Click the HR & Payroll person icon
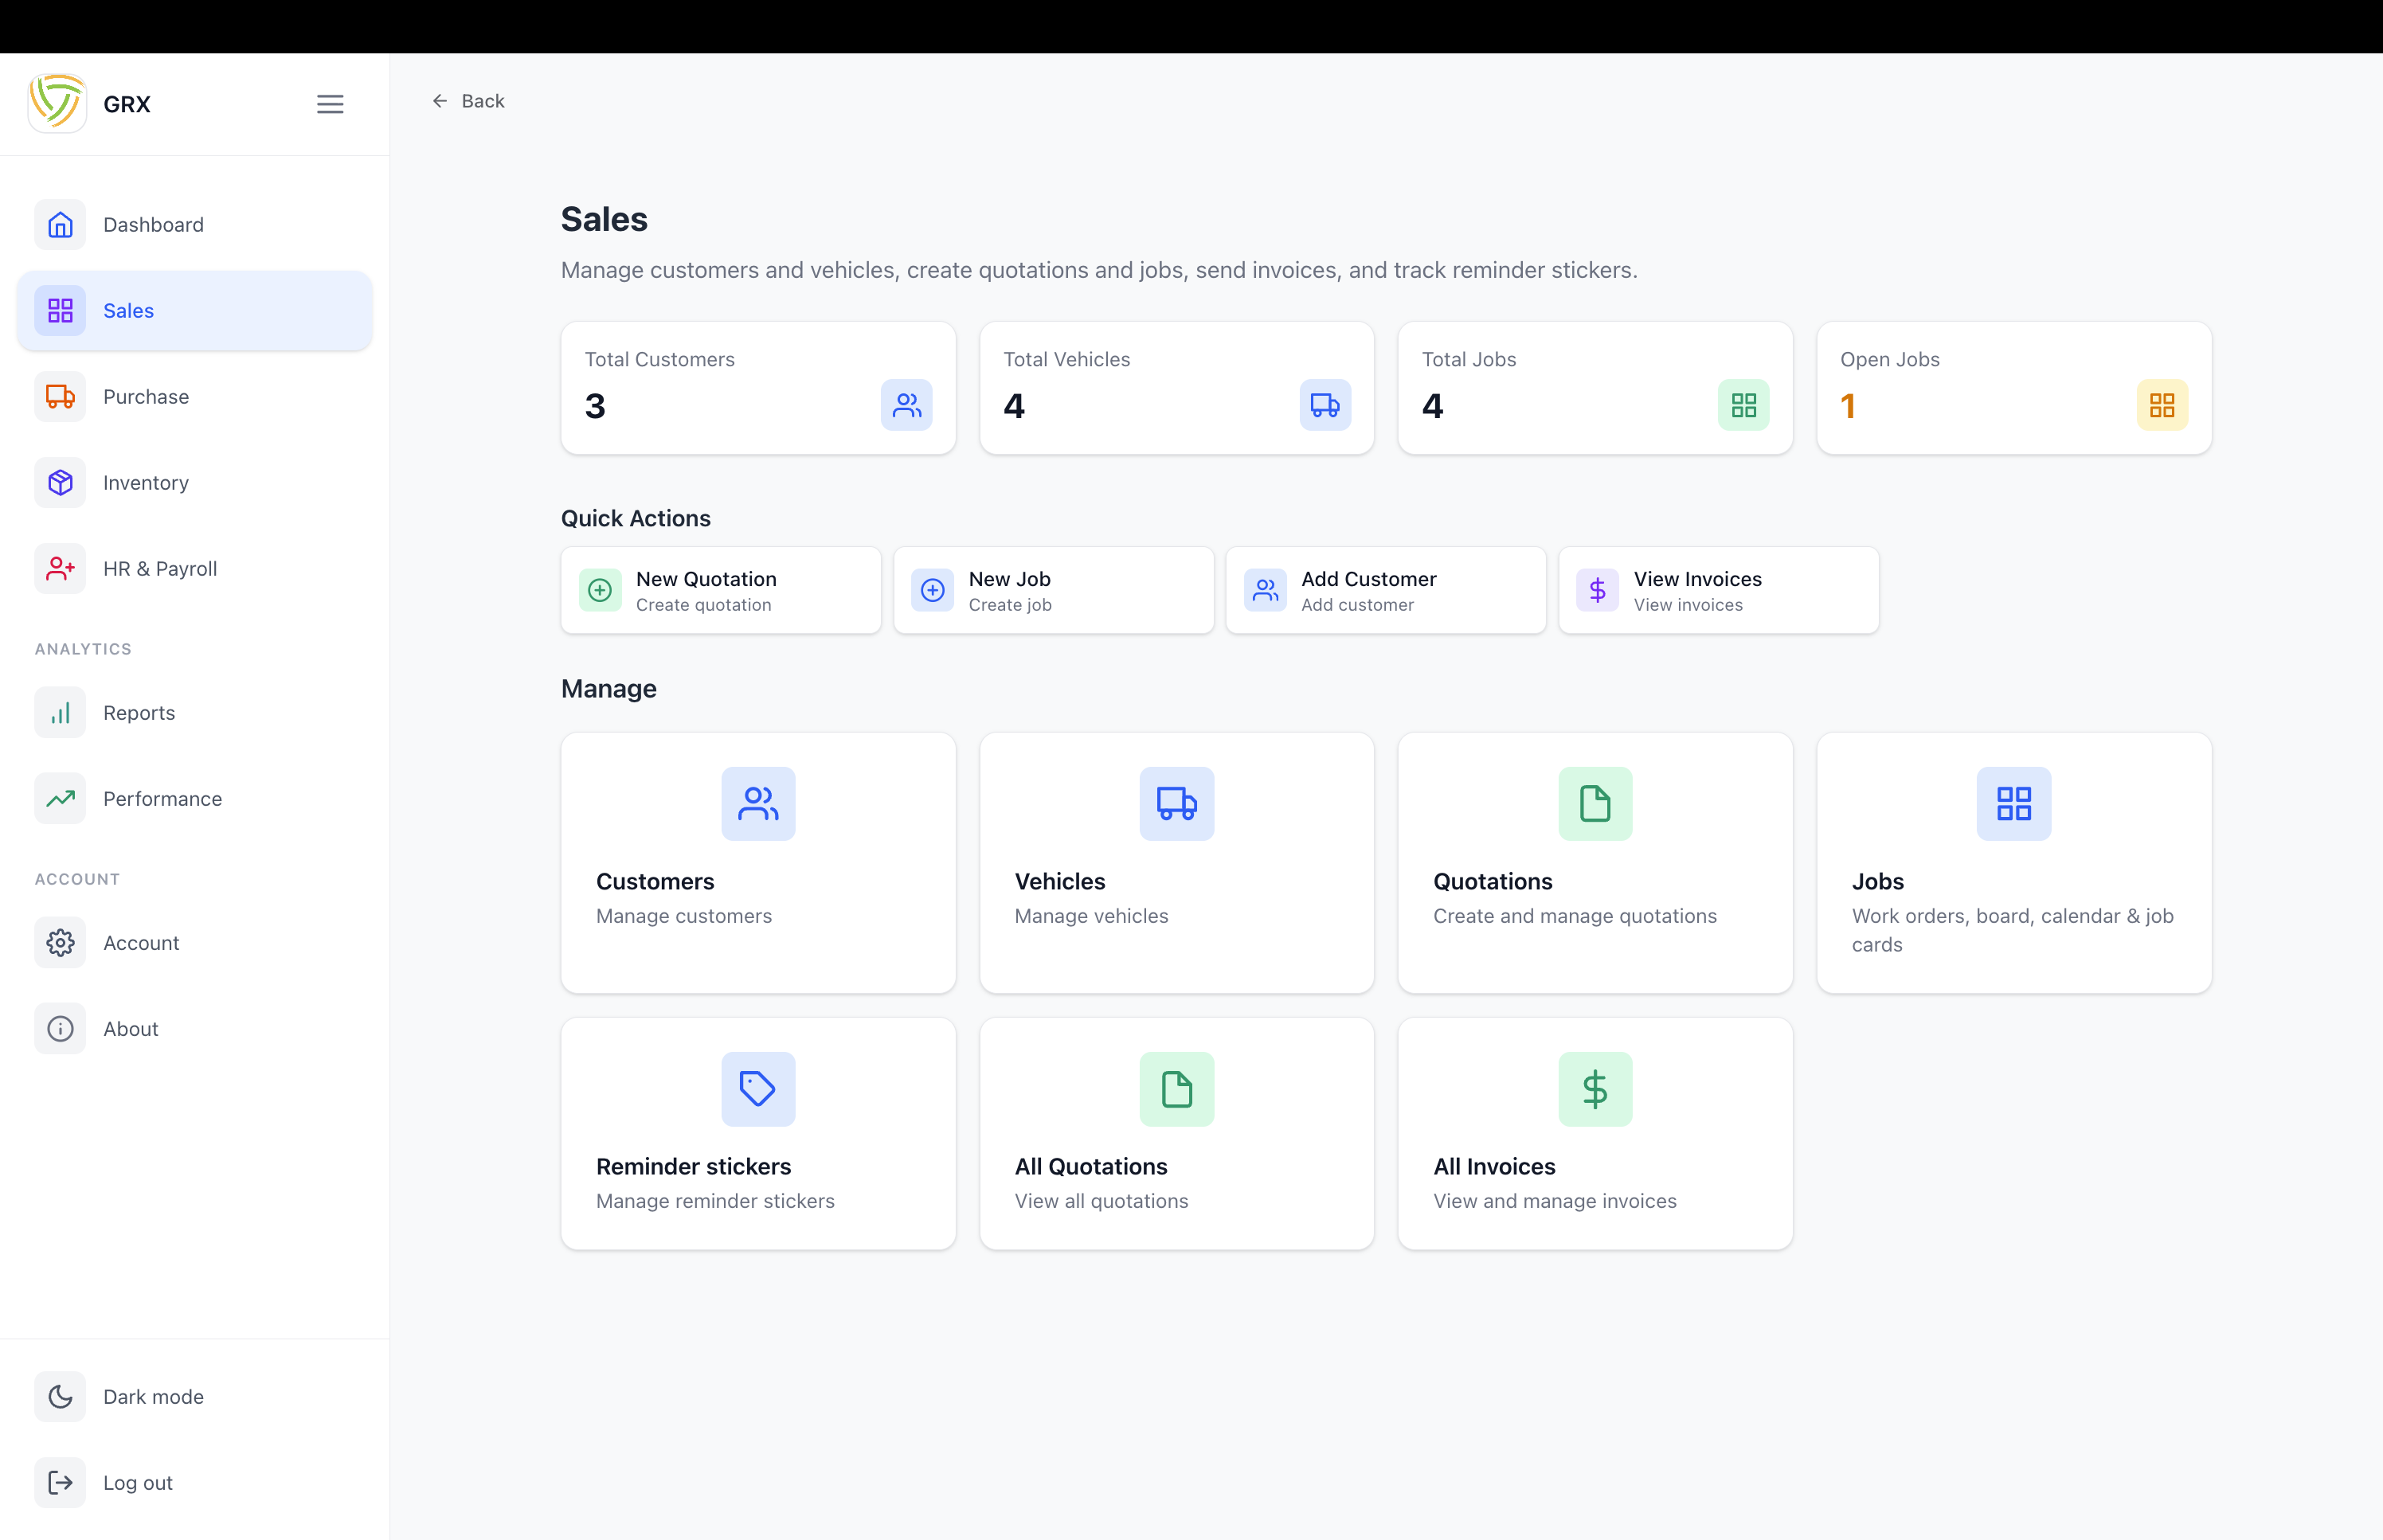The image size is (2383, 1540). (x=60, y=568)
